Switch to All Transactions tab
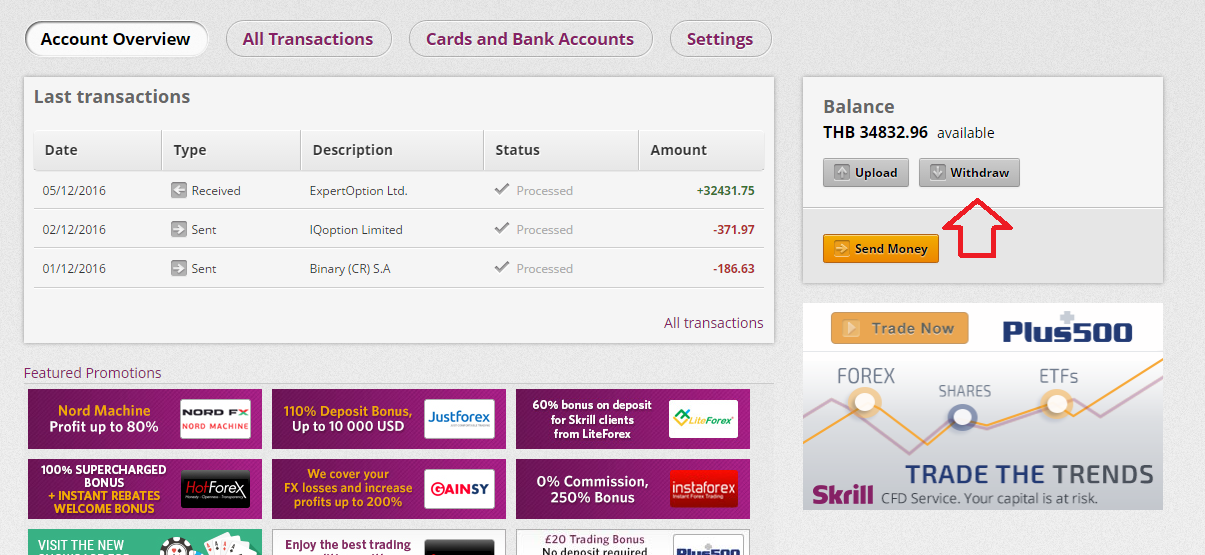Image resolution: width=1205 pixels, height=555 pixels. click(x=308, y=39)
